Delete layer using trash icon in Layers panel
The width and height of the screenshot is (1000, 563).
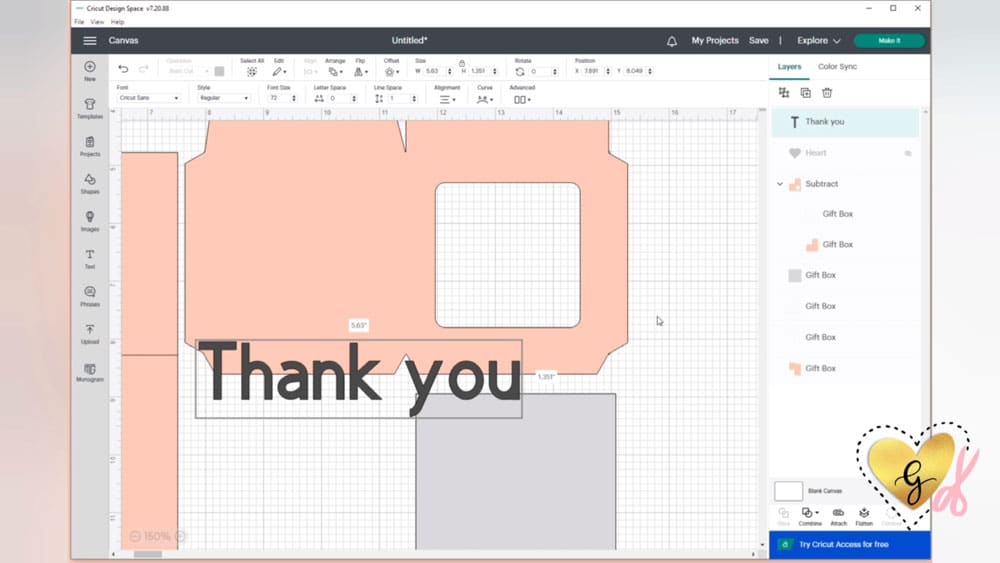coord(827,93)
